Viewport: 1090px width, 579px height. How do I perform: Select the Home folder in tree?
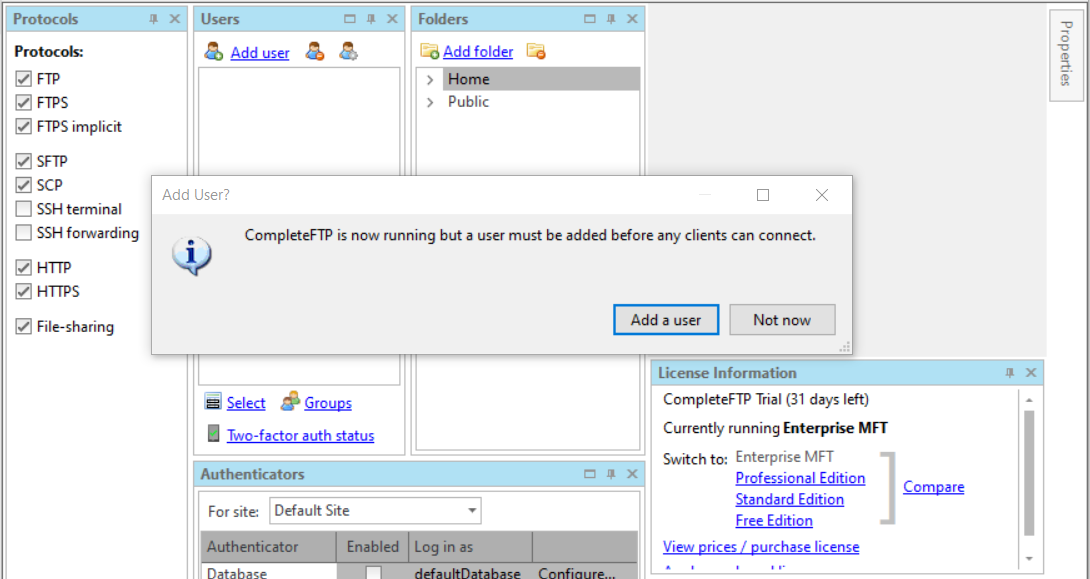541,79
